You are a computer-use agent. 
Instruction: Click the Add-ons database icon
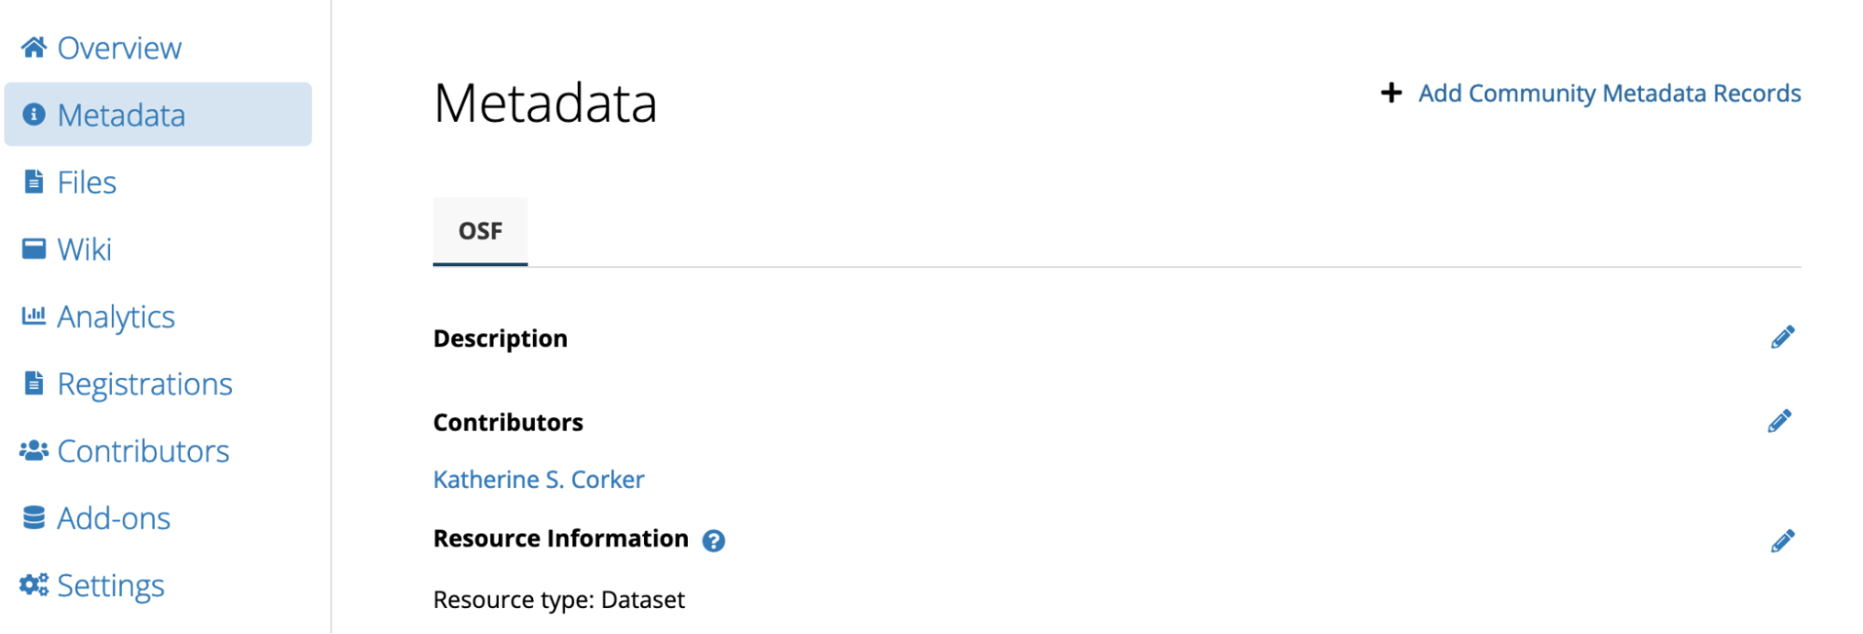point(34,518)
